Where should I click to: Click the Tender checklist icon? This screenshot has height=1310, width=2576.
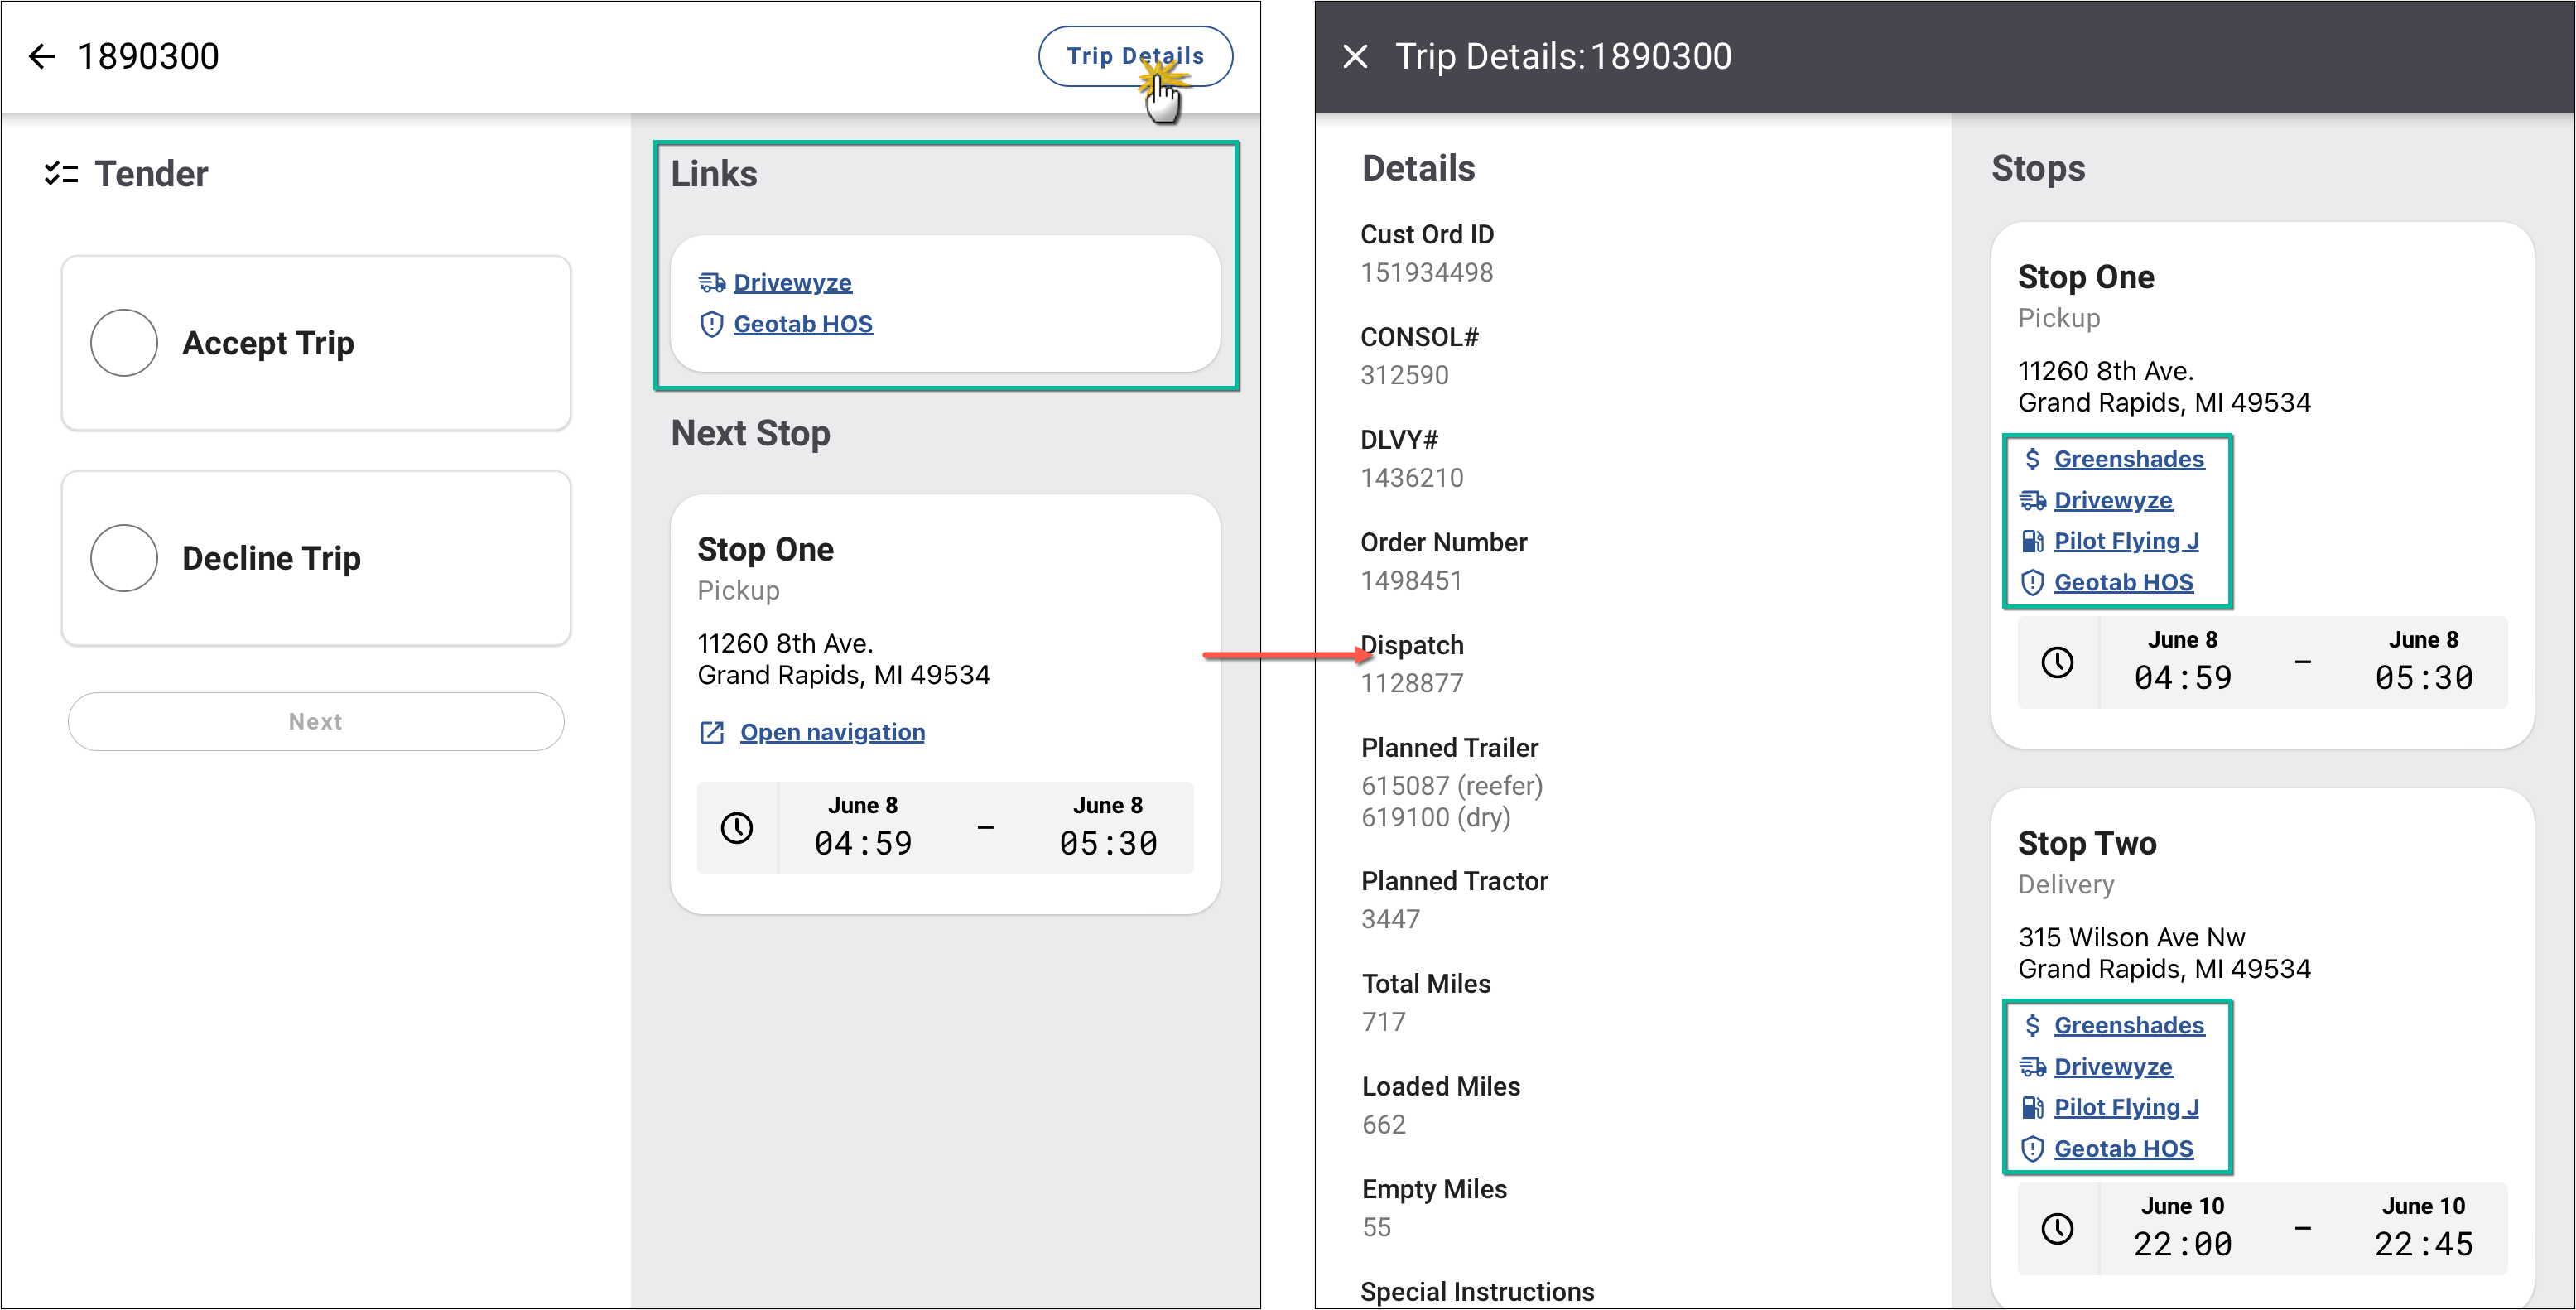coord(61,174)
